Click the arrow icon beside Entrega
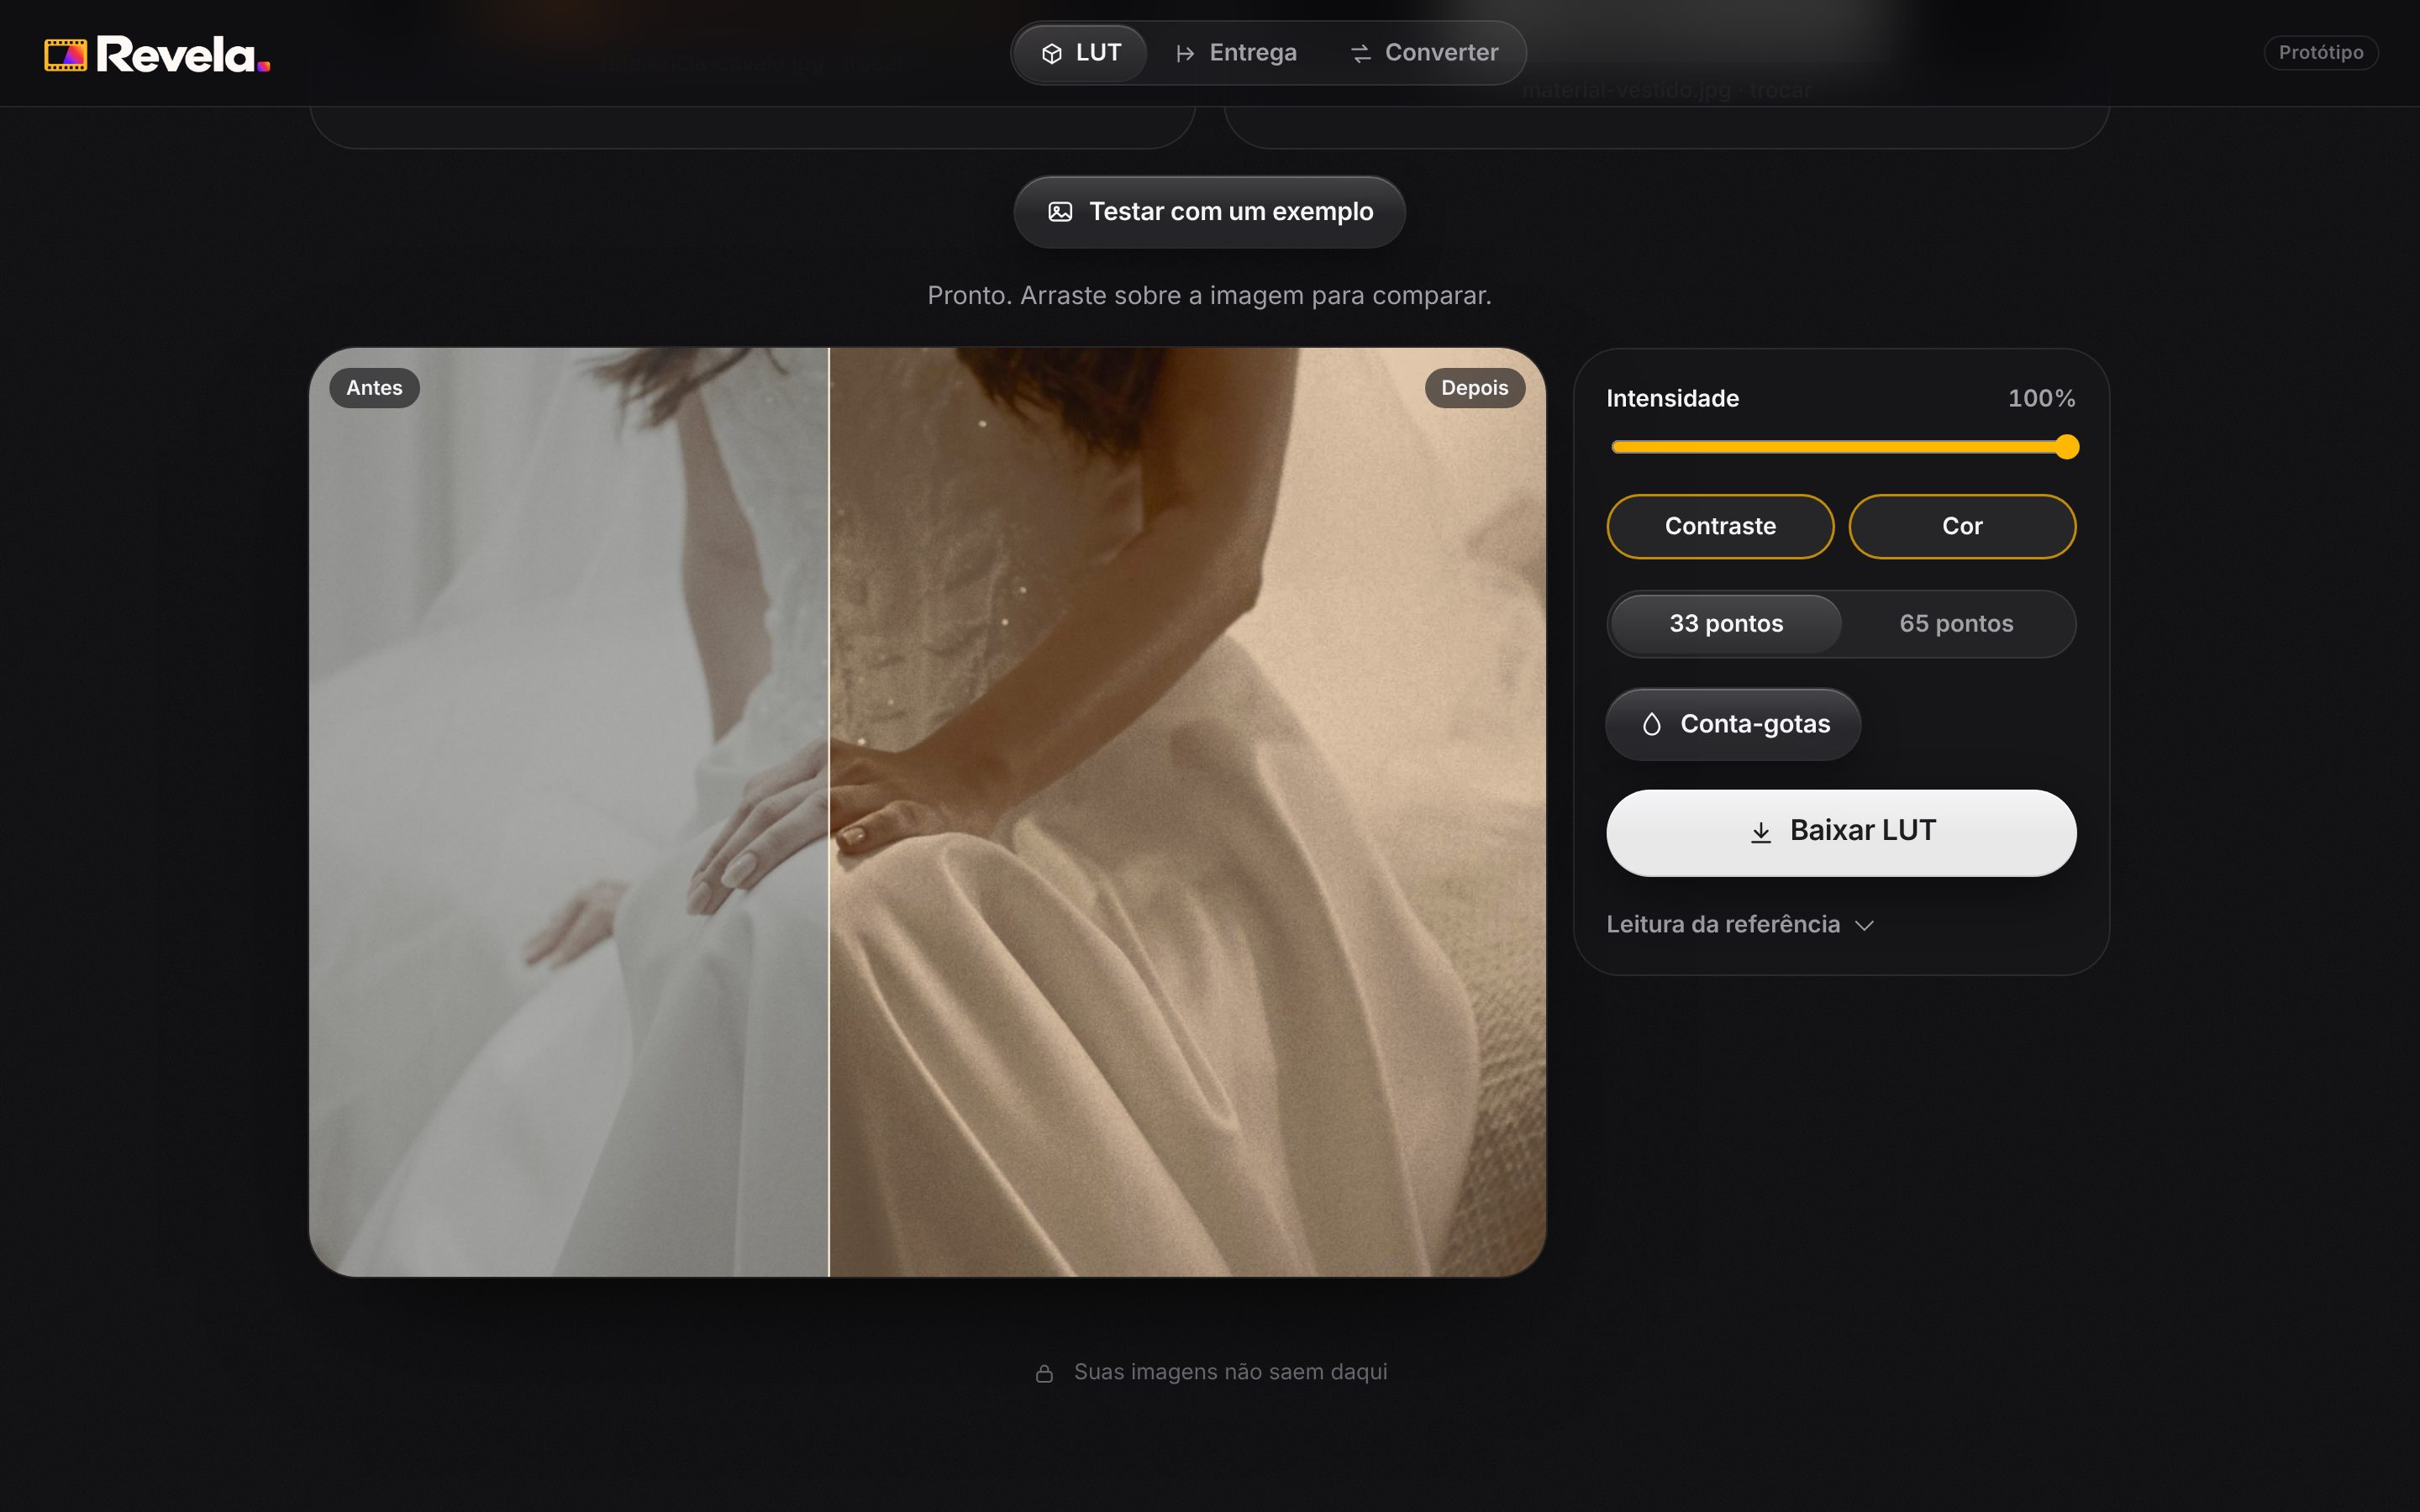The width and height of the screenshot is (2420, 1512). coord(1185,53)
